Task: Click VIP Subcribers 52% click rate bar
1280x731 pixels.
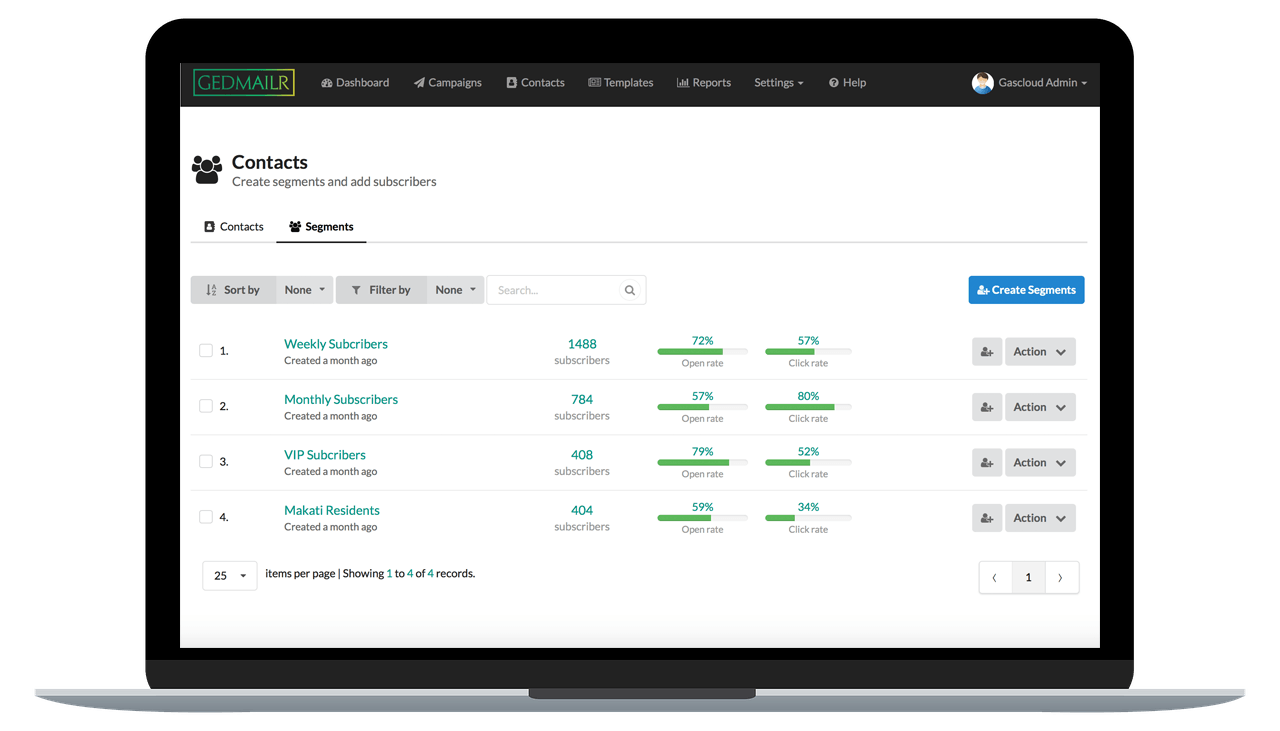Action: click(x=808, y=462)
